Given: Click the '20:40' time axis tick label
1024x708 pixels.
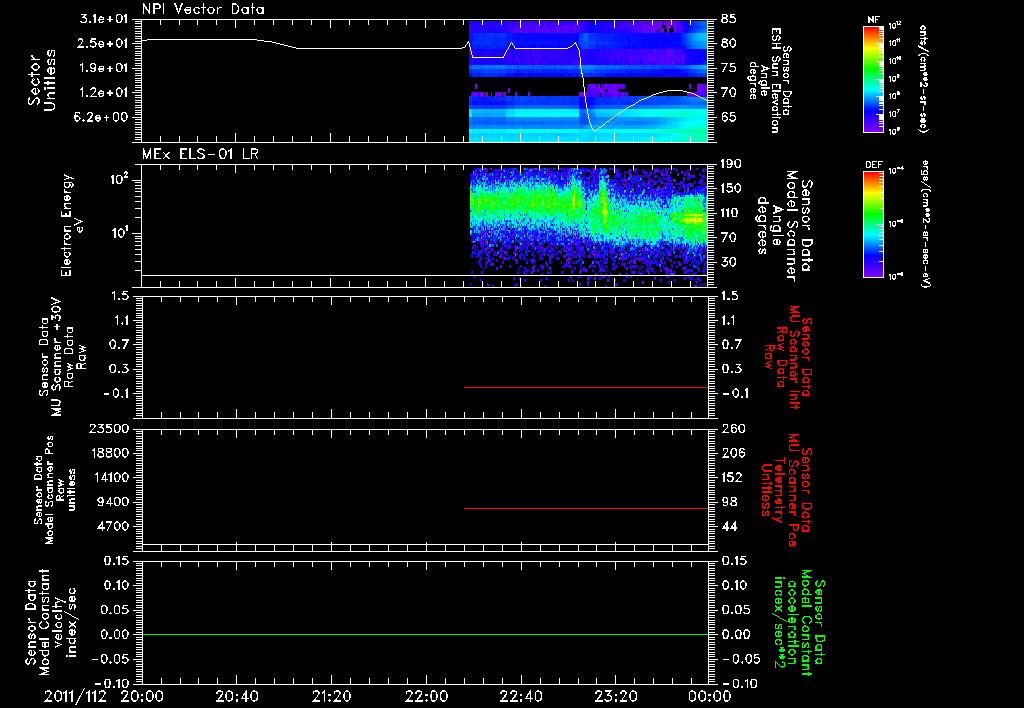Looking at the screenshot, I should (237, 696).
